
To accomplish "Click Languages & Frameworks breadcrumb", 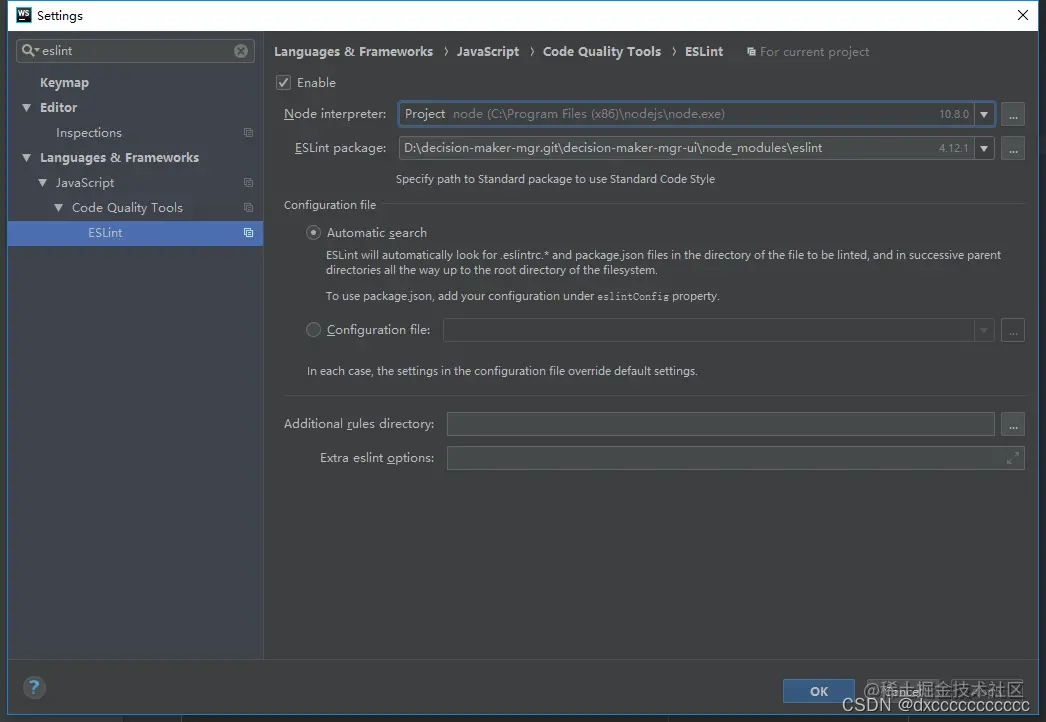I will [354, 51].
